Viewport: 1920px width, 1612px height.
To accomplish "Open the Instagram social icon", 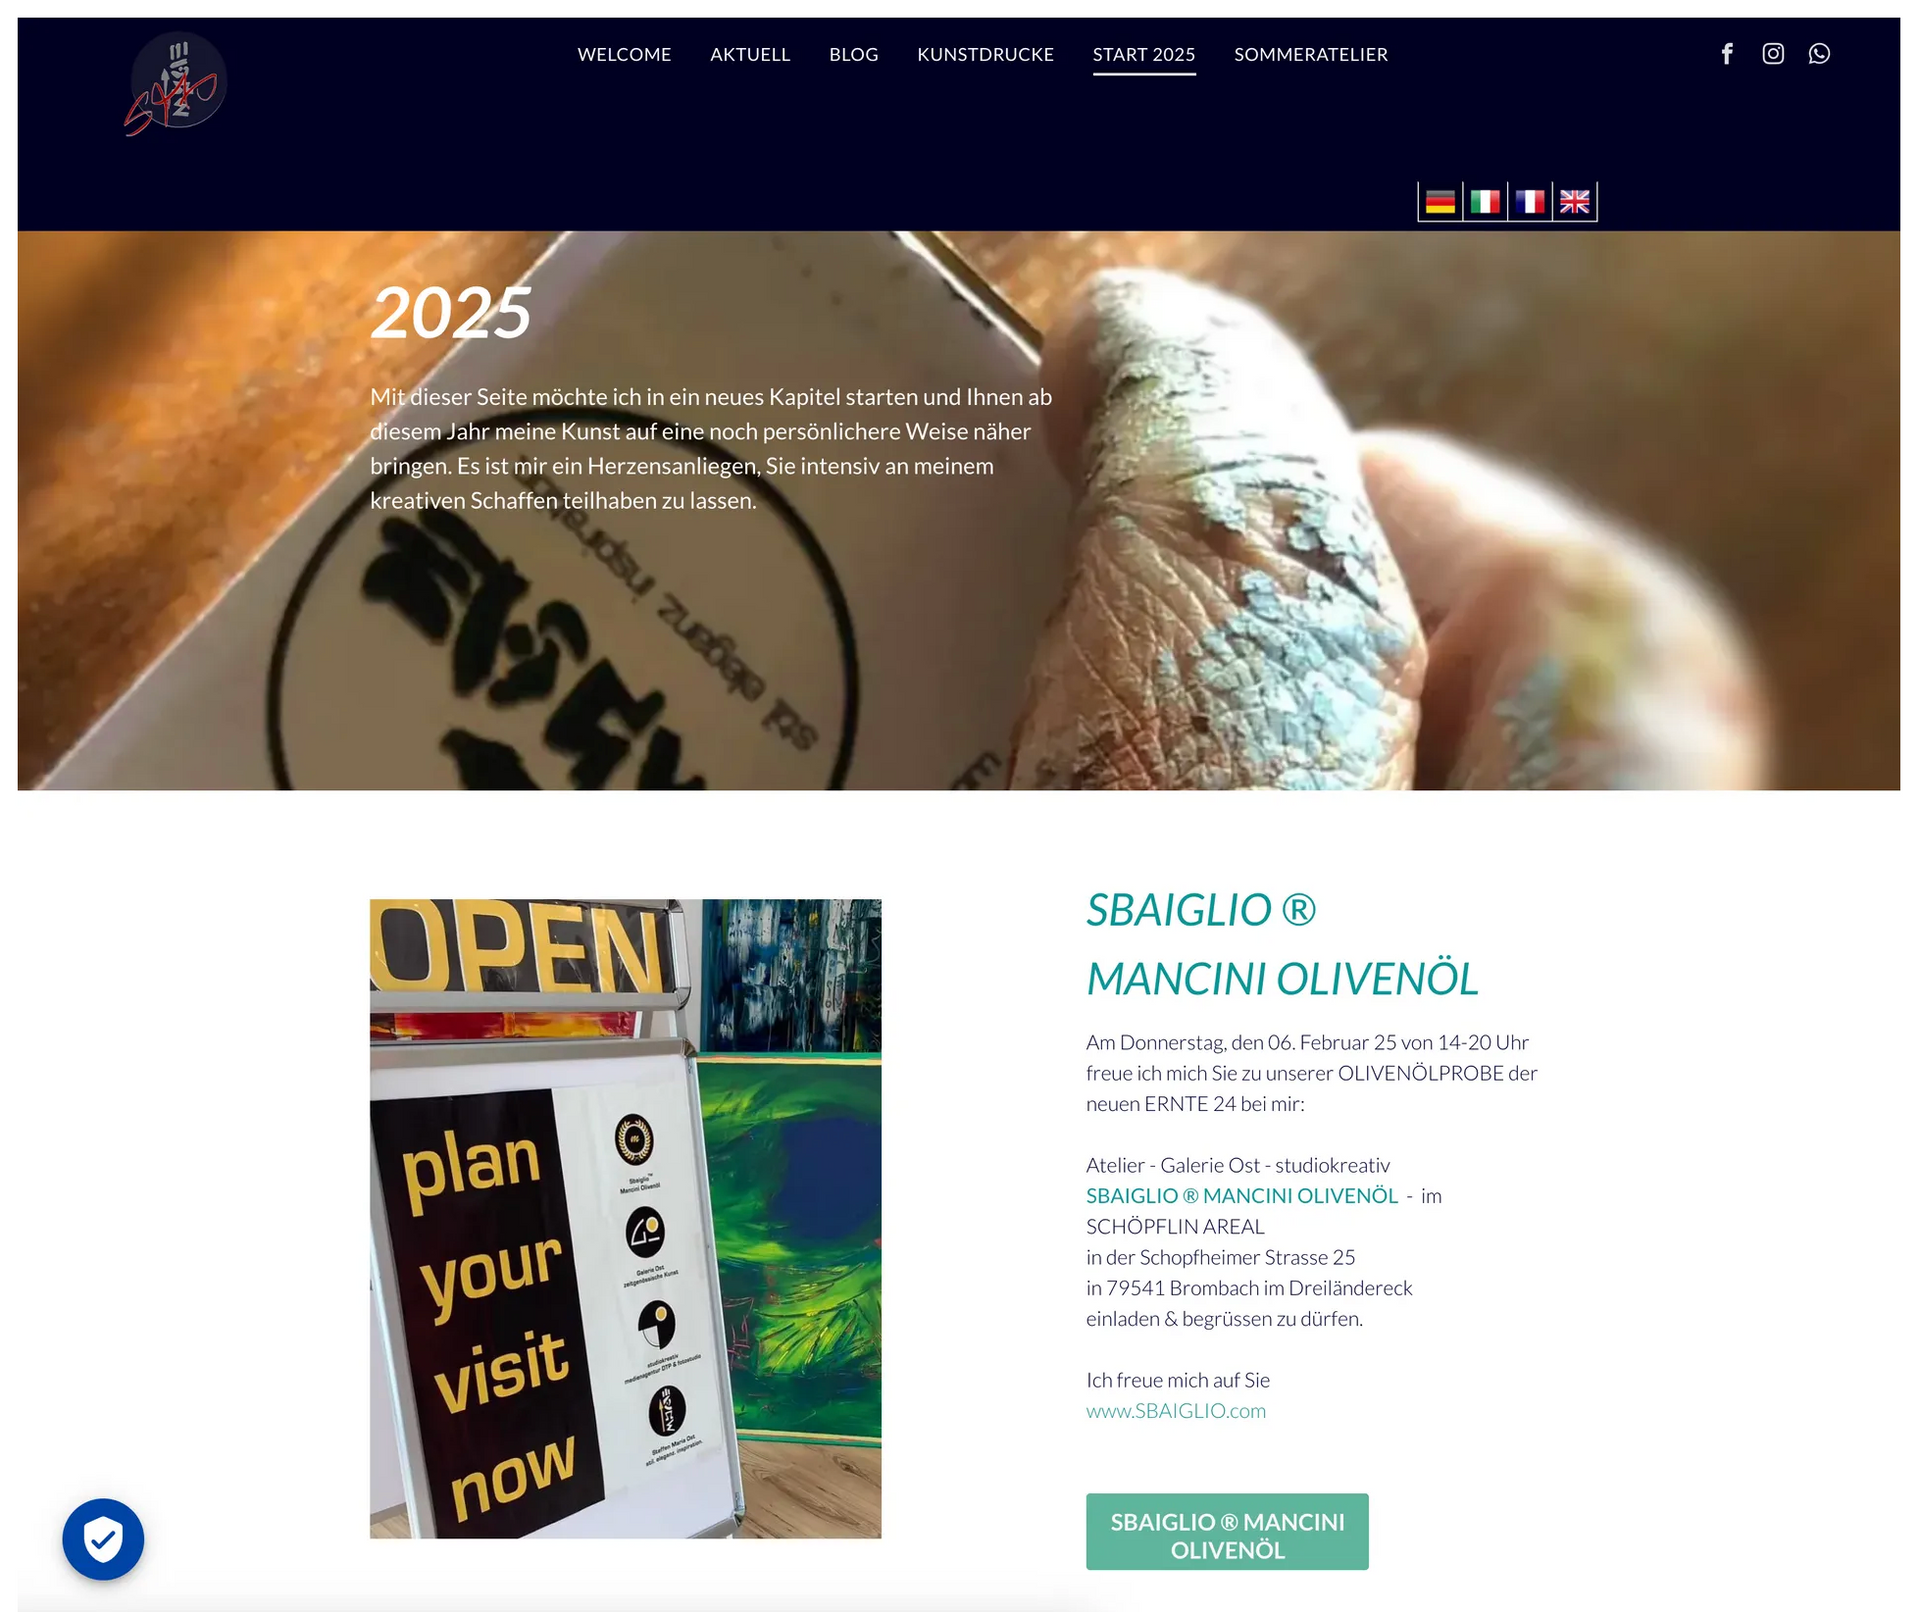I will 1773,54.
